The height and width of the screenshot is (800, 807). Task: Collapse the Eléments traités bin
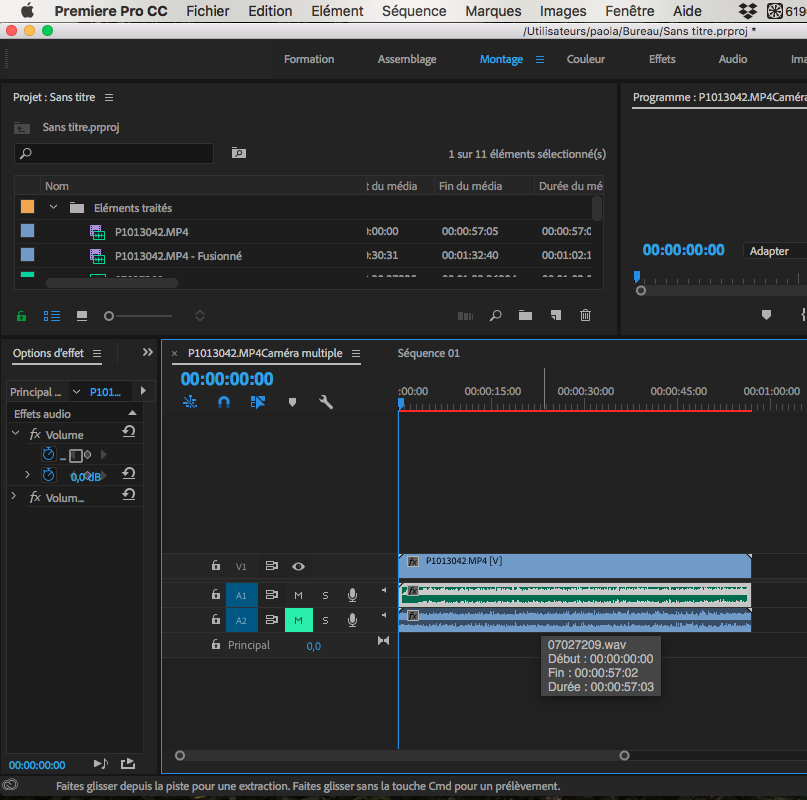coord(53,207)
